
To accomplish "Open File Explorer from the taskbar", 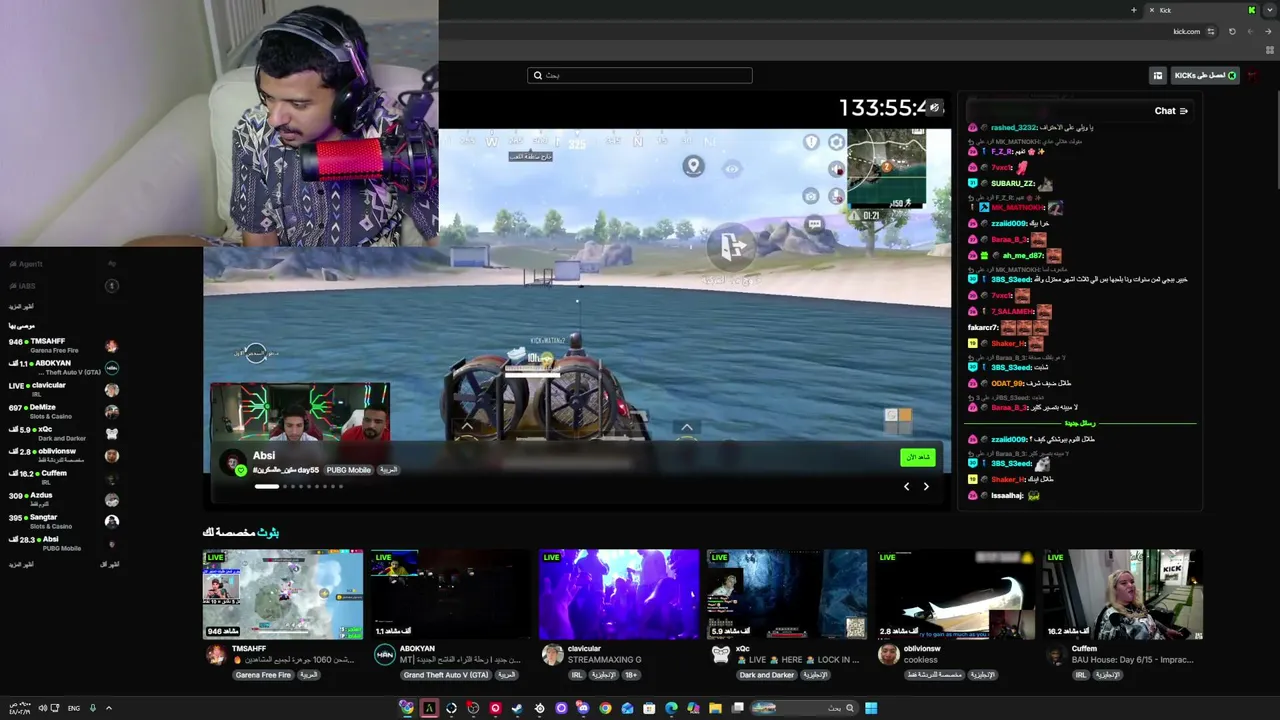I will click(x=715, y=708).
